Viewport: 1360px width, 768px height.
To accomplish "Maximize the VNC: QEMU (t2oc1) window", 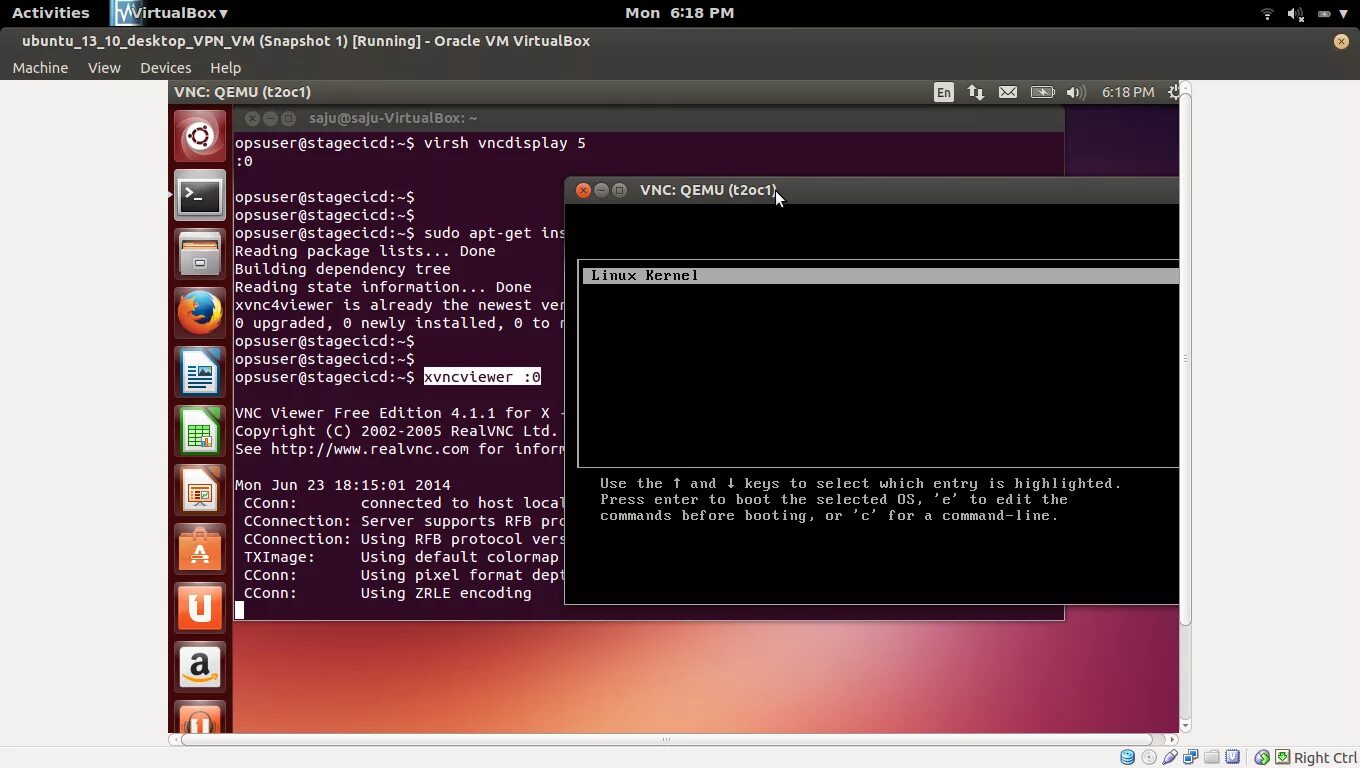I will coord(619,190).
